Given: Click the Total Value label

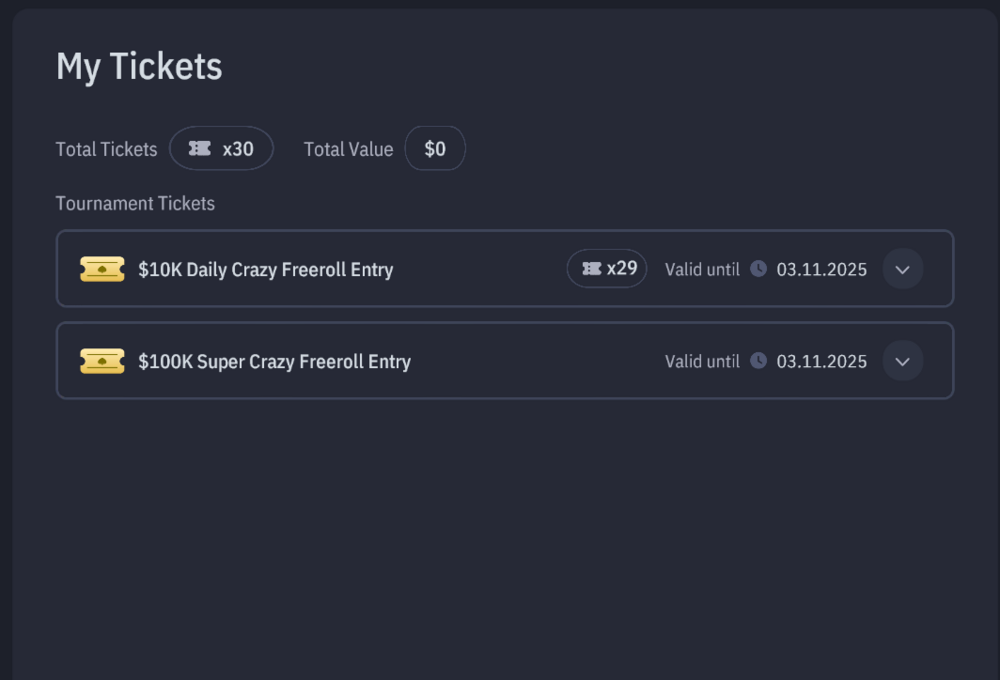Looking at the screenshot, I should 348,150.
